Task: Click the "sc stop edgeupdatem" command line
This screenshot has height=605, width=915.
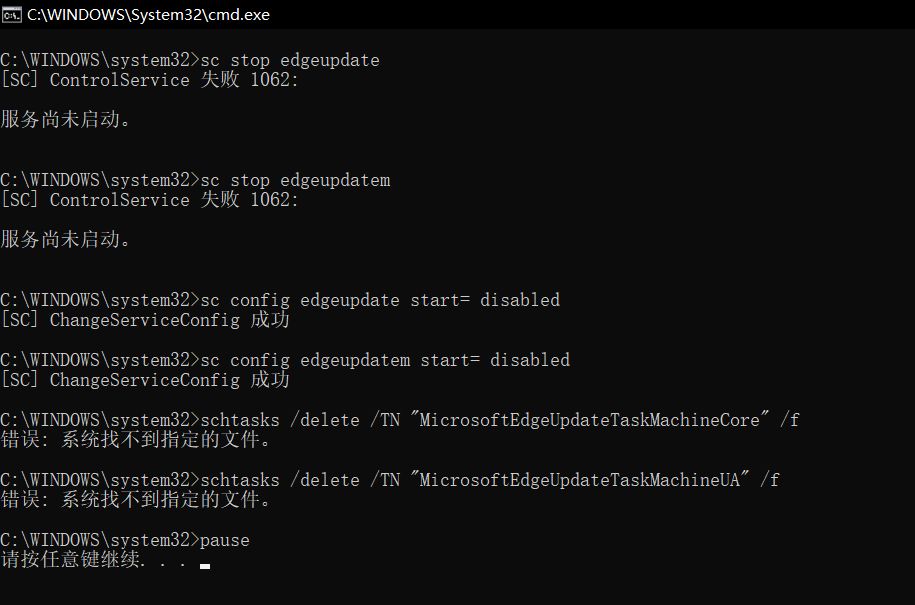Action: tap(295, 180)
